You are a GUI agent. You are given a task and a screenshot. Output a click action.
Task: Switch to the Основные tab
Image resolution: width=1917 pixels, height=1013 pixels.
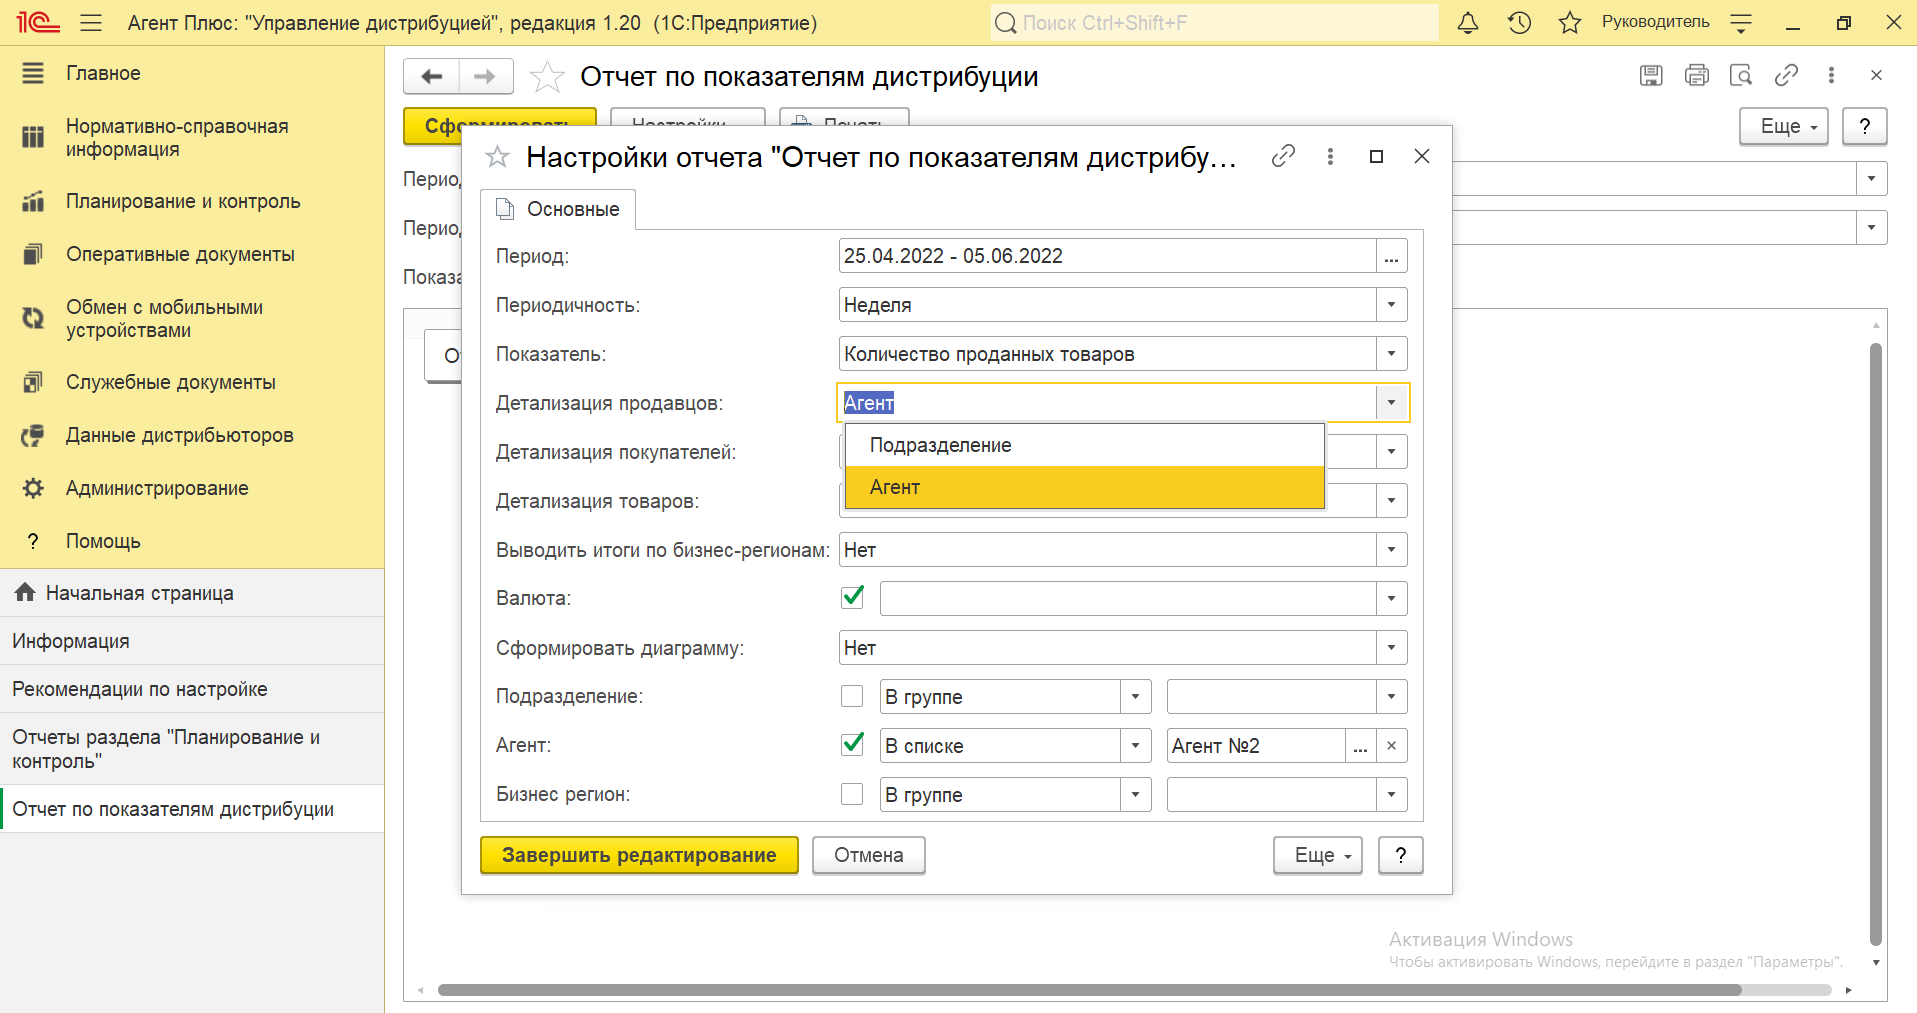558,209
